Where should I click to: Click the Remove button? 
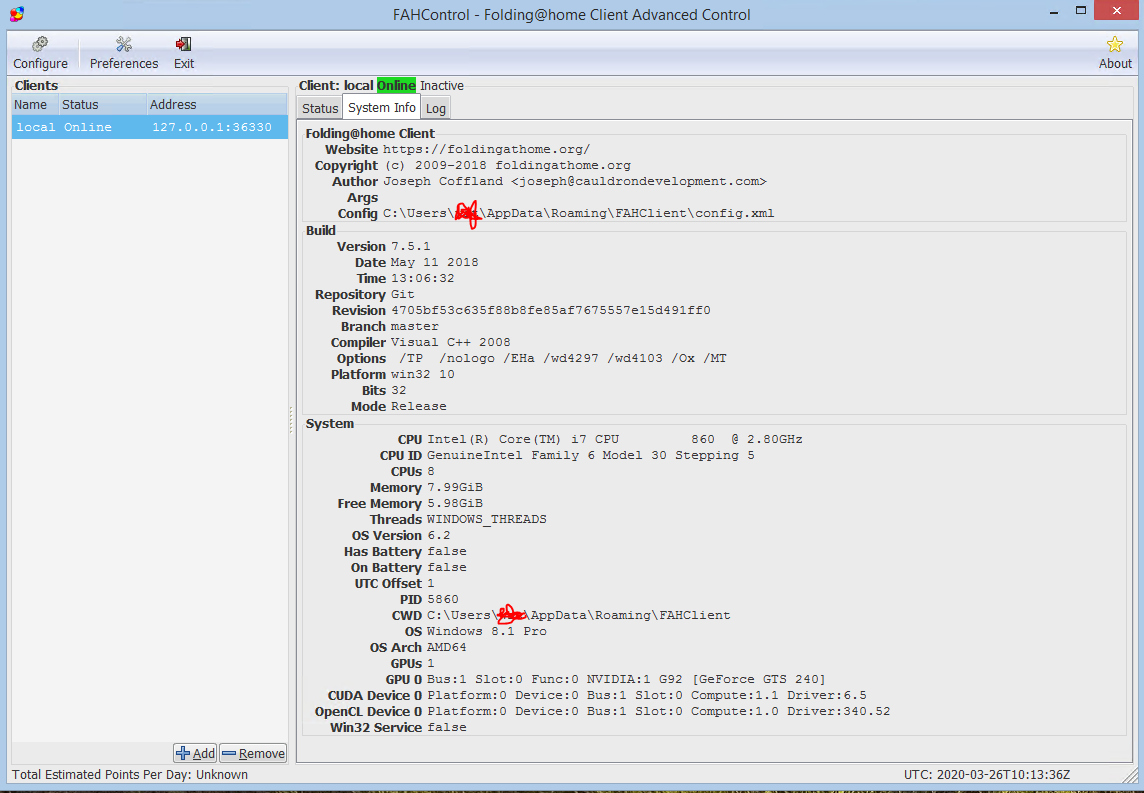252,753
